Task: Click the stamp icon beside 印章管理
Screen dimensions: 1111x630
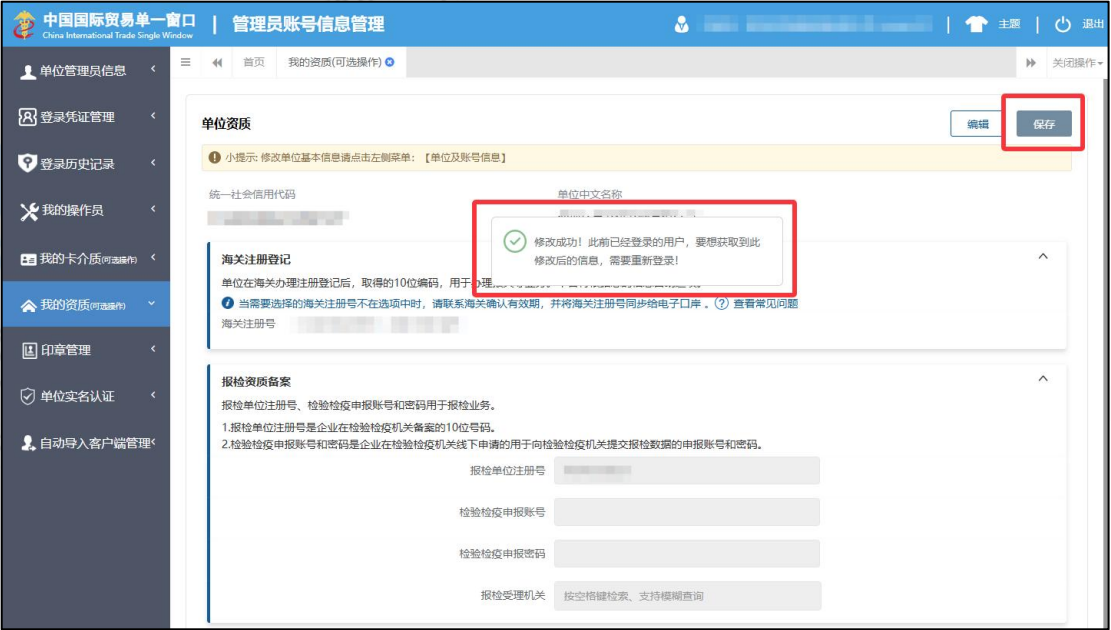Action: tap(29, 350)
